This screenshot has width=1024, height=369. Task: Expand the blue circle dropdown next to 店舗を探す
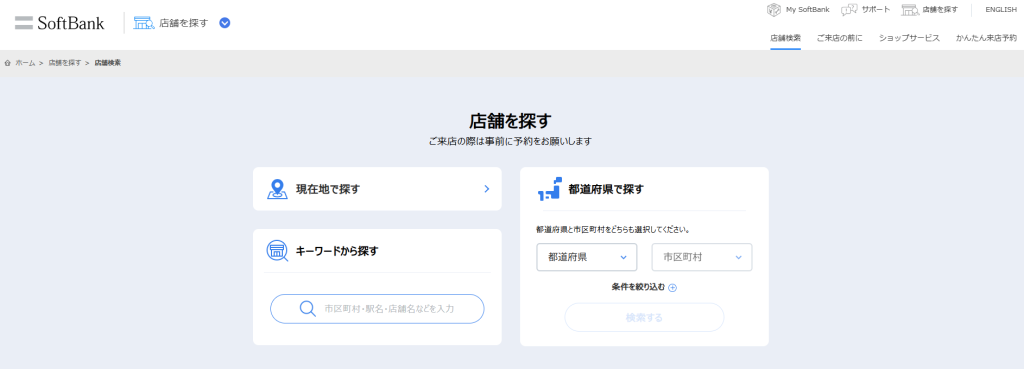(225, 23)
